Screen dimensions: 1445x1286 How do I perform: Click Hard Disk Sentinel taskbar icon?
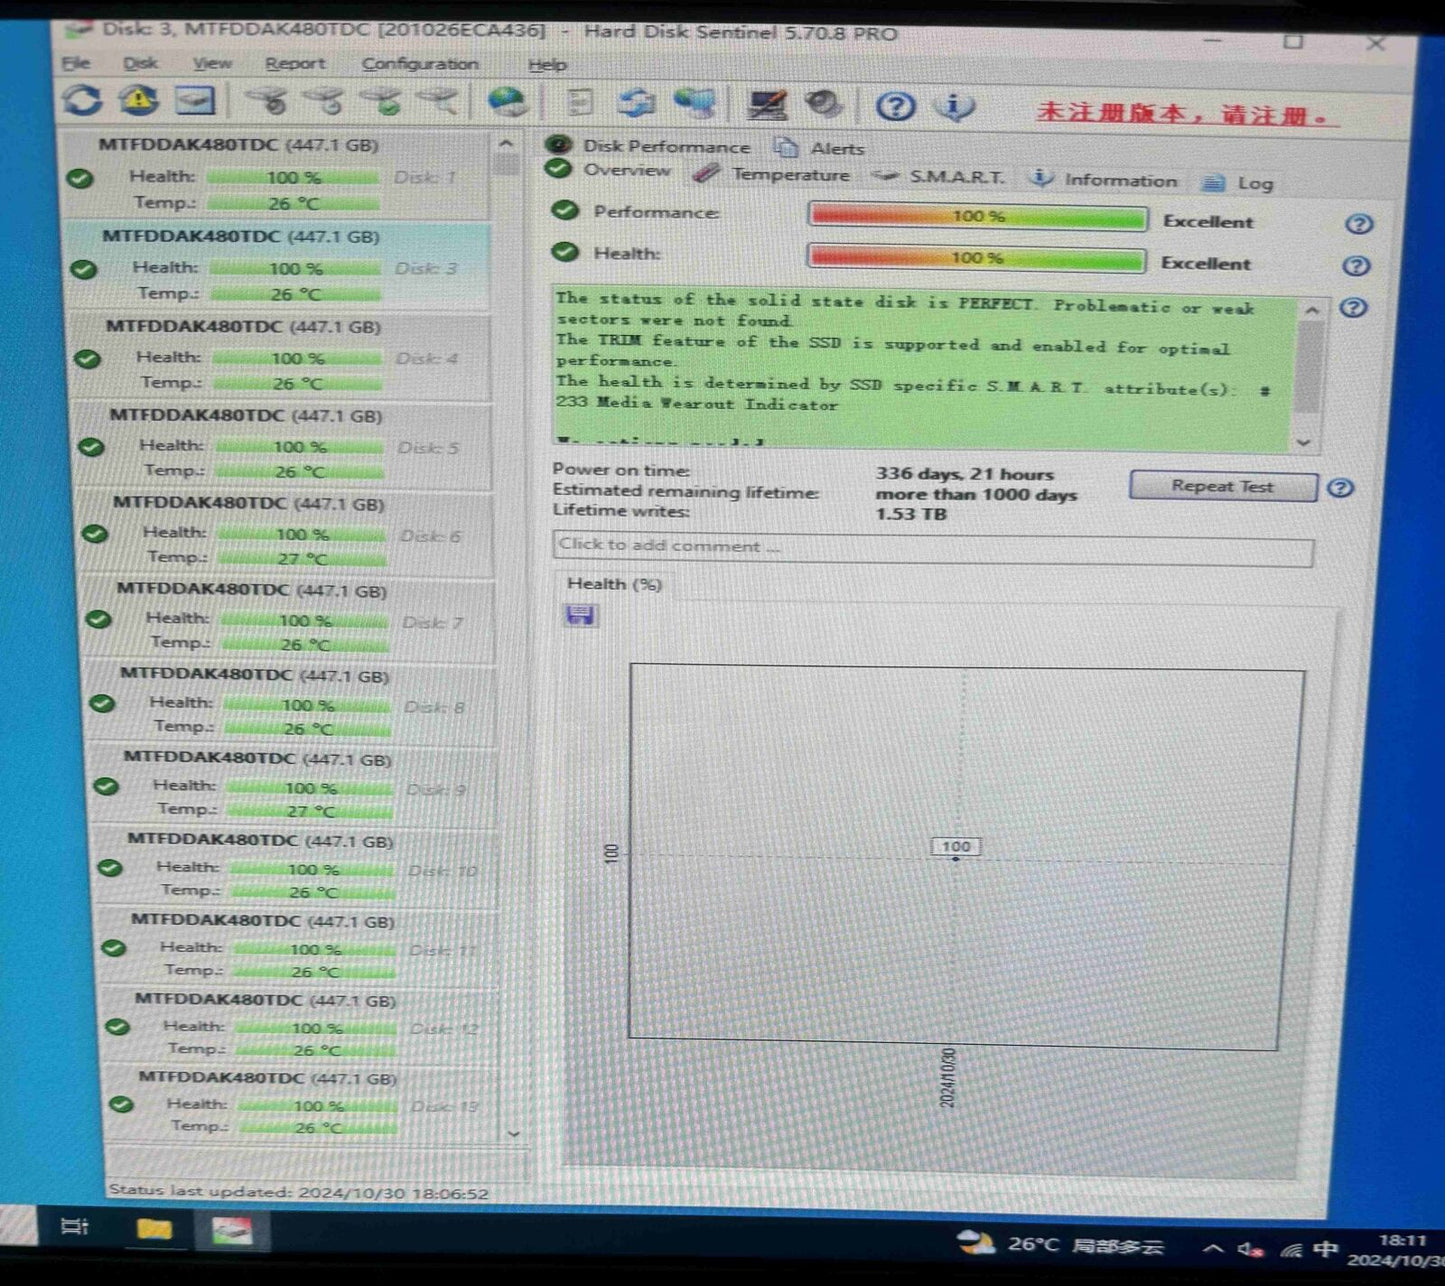click(x=232, y=1230)
